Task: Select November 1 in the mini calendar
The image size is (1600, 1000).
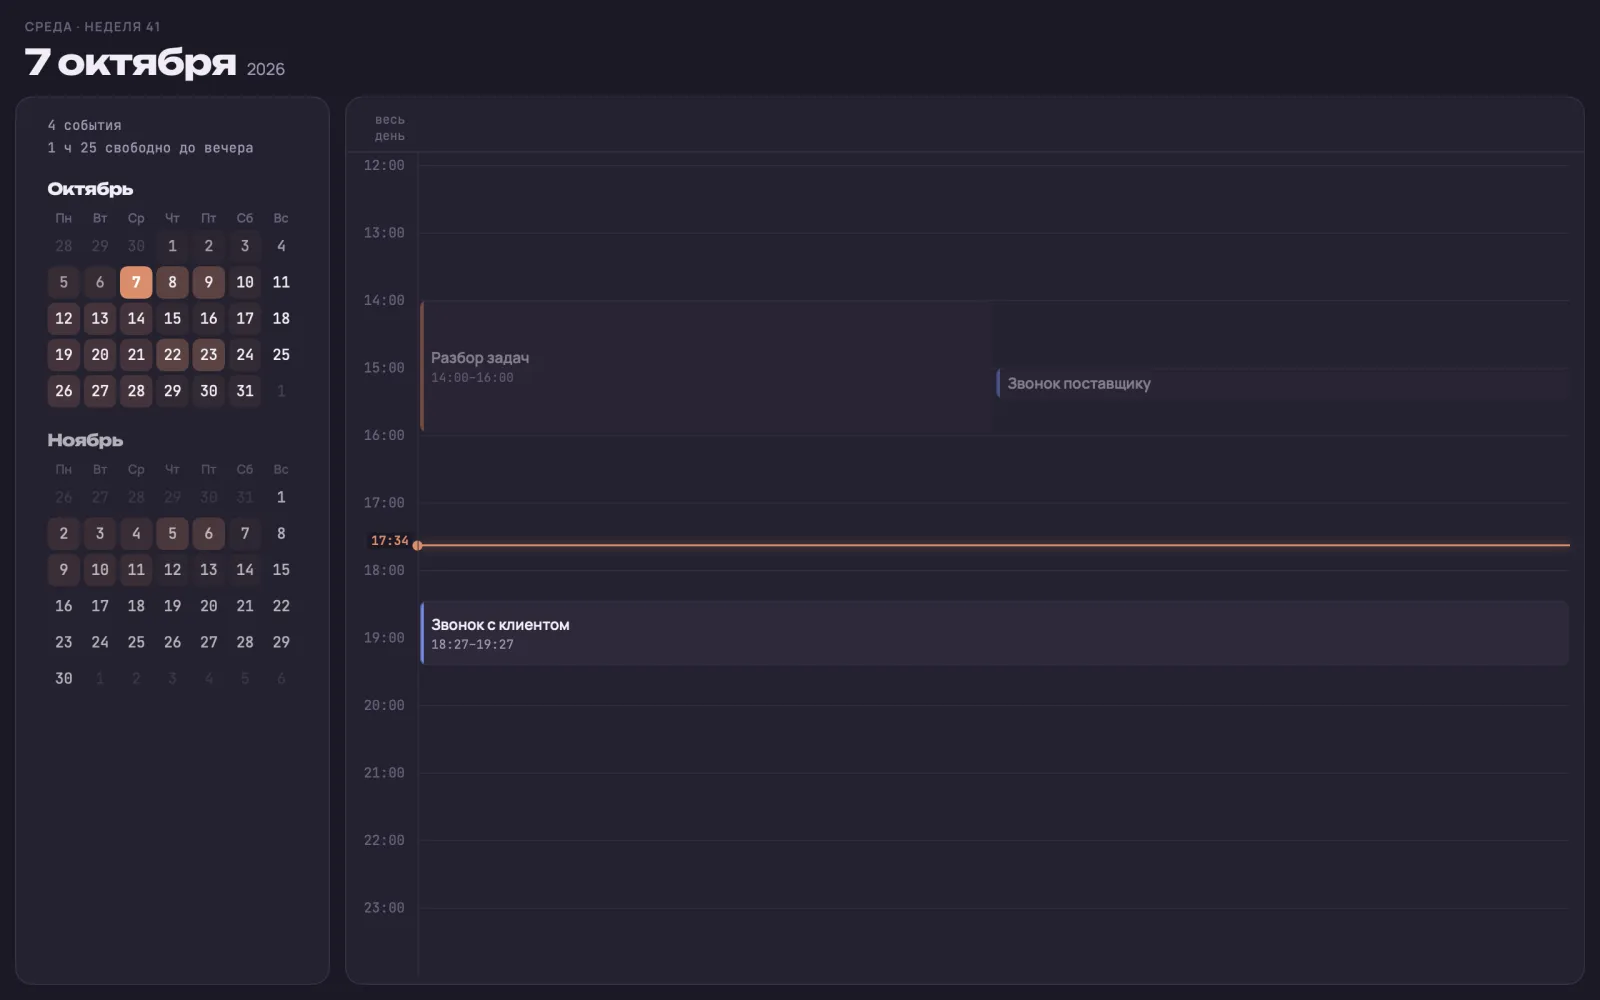Action: coord(281,497)
